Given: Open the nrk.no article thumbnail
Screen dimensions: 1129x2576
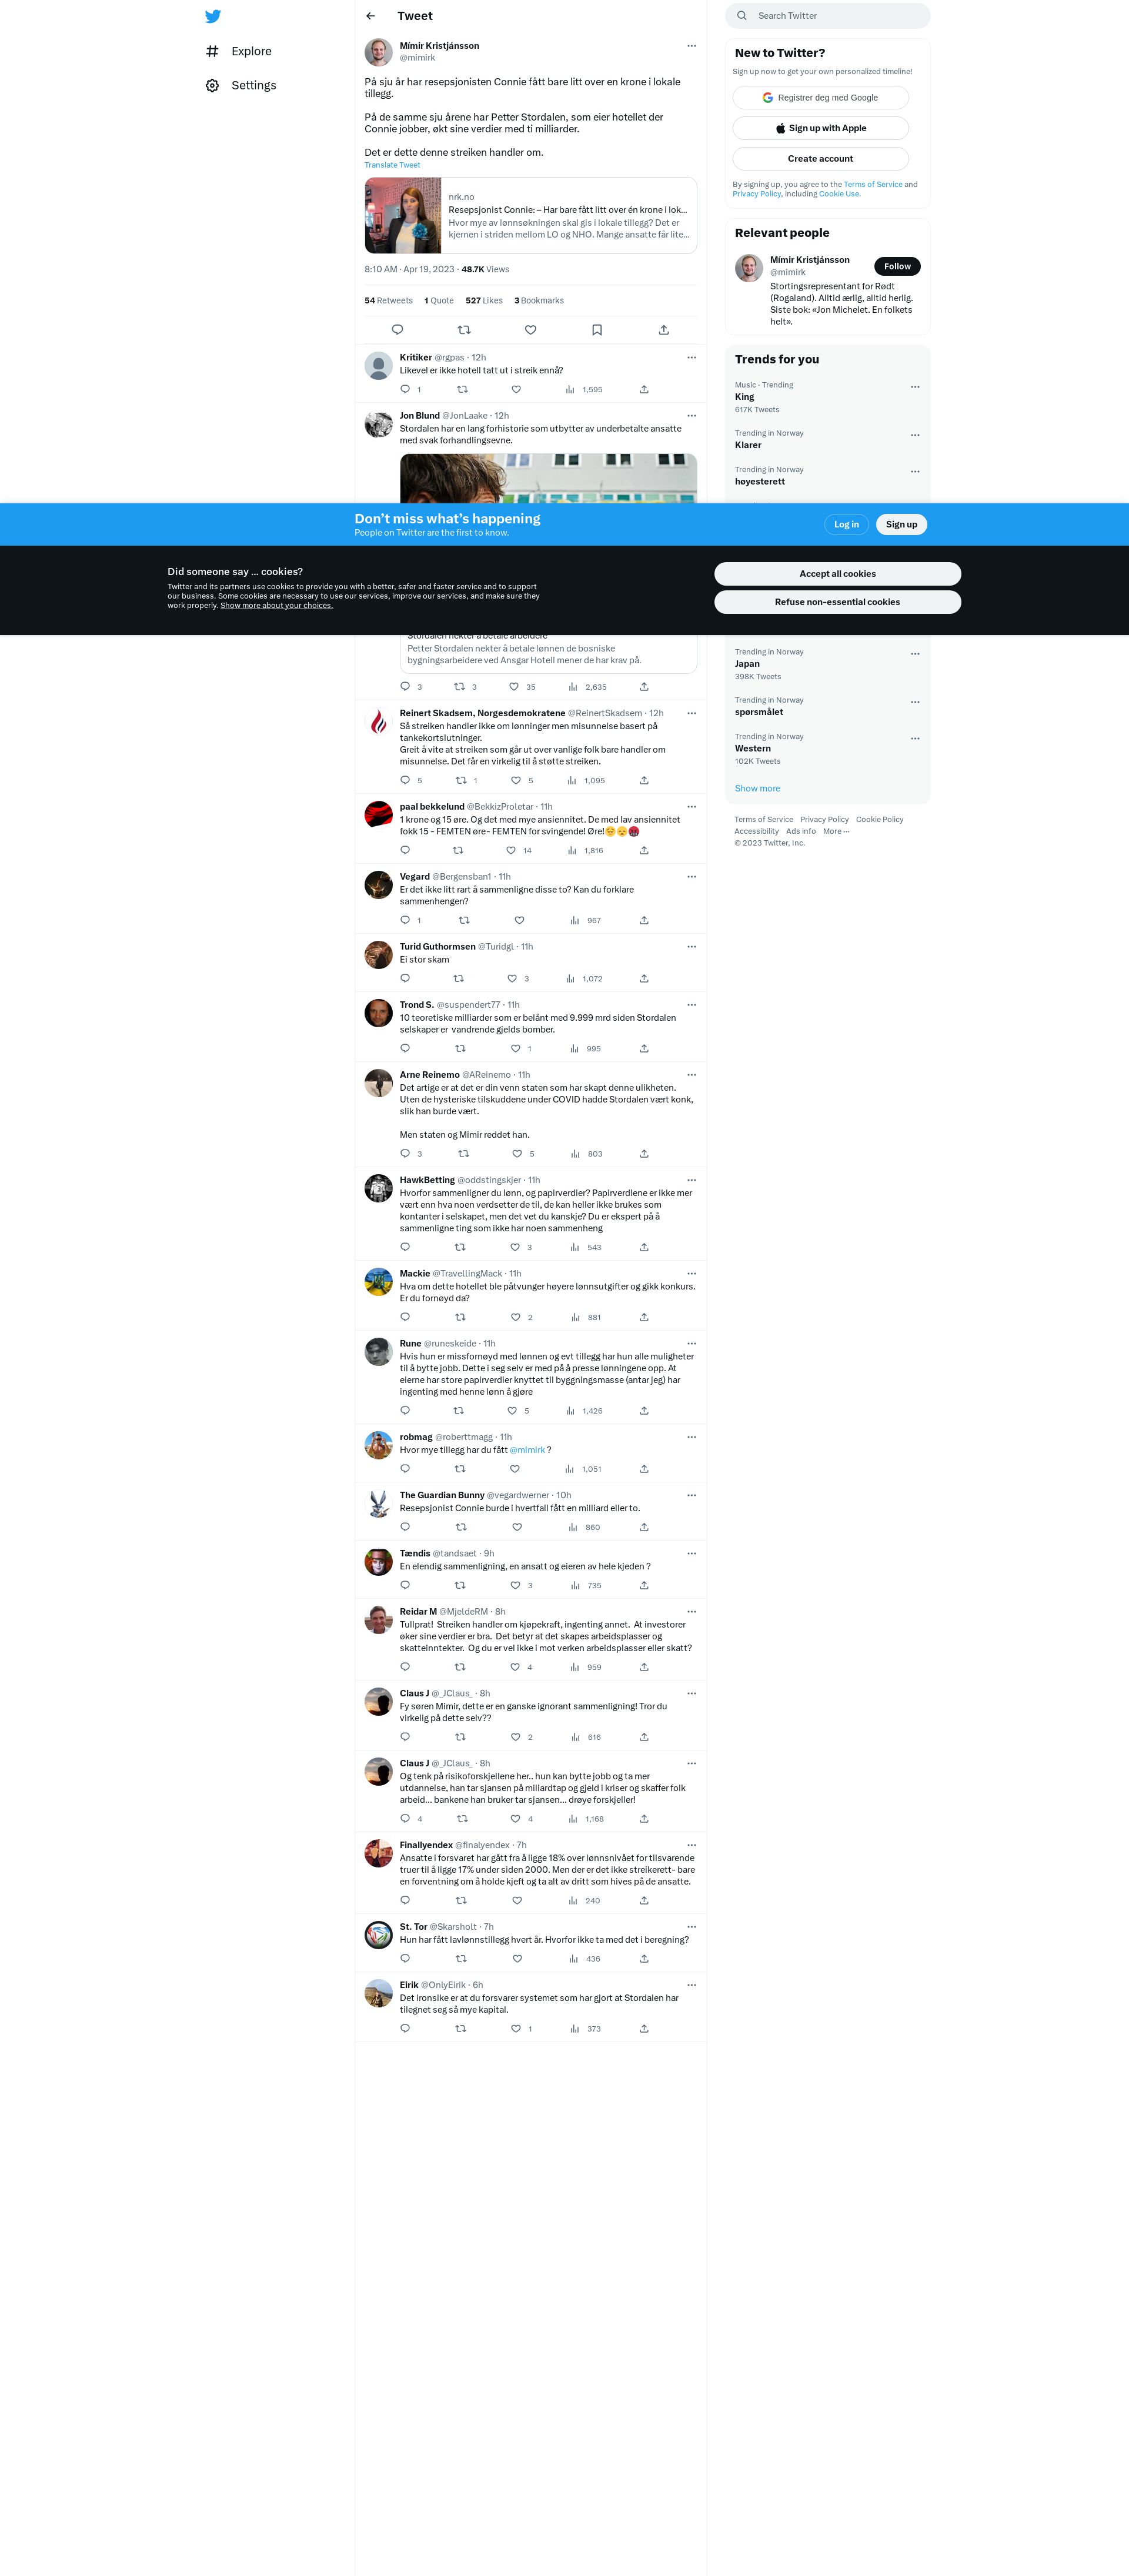Looking at the screenshot, I should pos(403,215).
